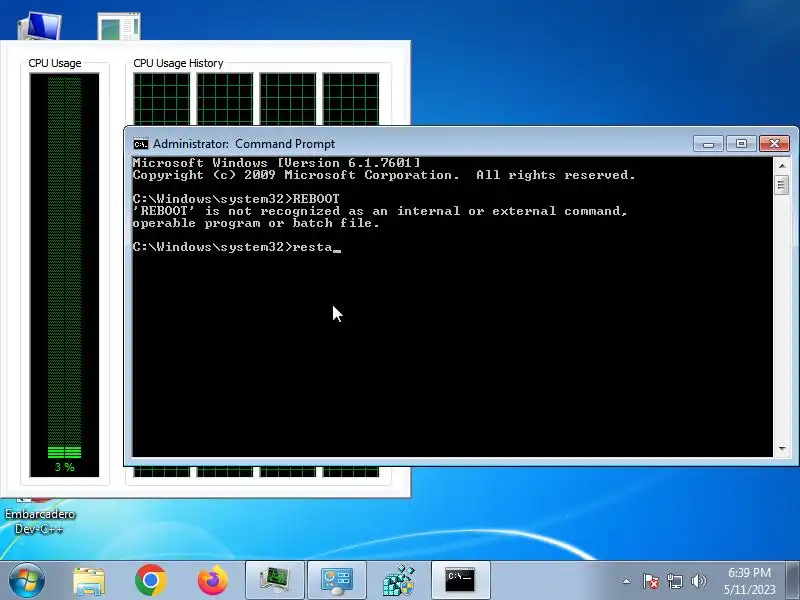Select the Command Prompt taskbar button
800x600 pixels.
click(x=460, y=581)
